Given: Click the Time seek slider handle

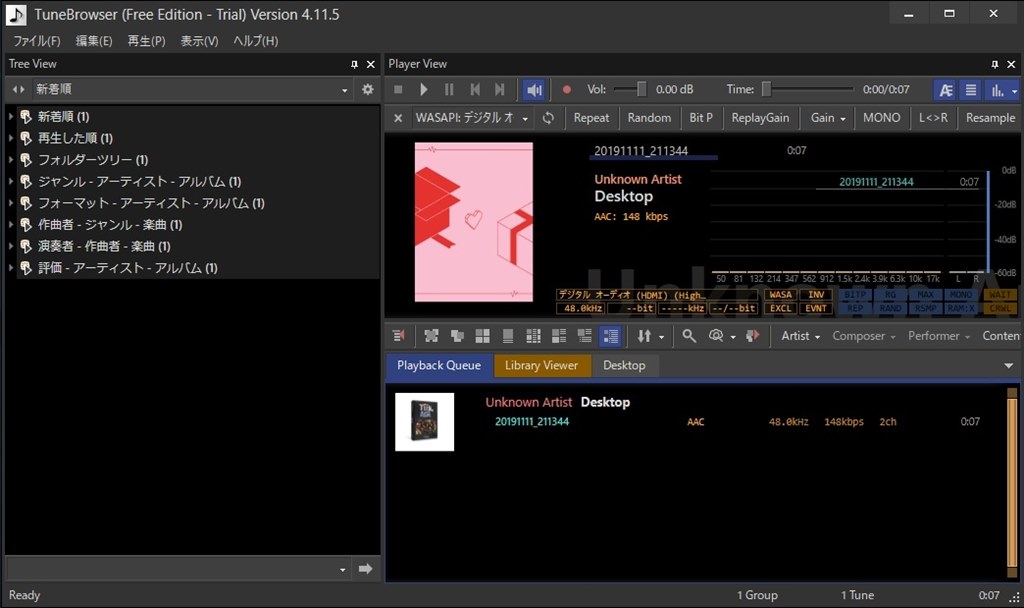Looking at the screenshot, I should click(767, 89).
